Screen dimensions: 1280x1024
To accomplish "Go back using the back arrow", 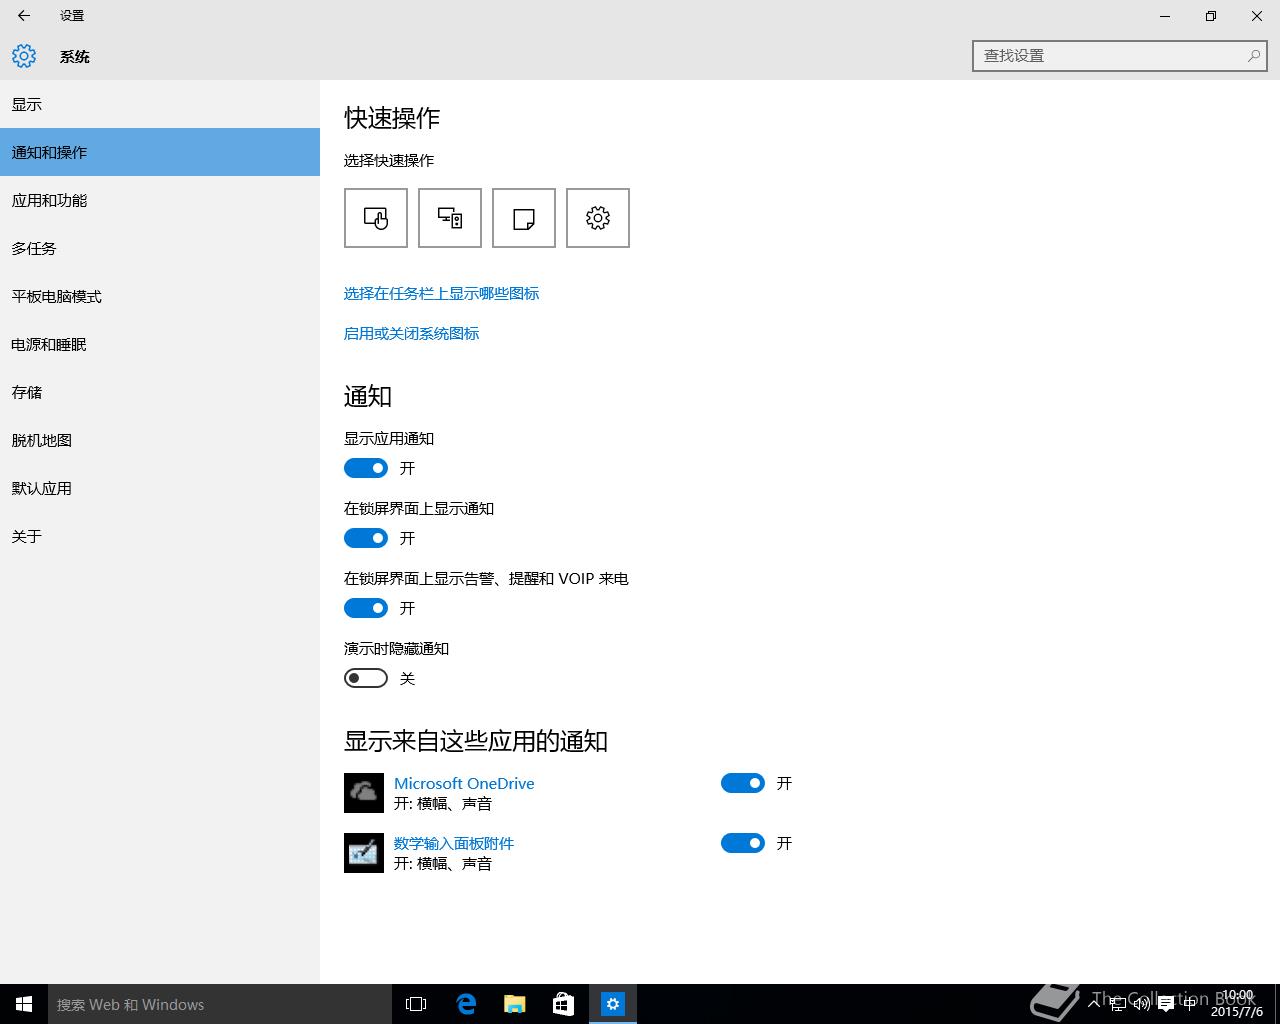I will (24, 16).
